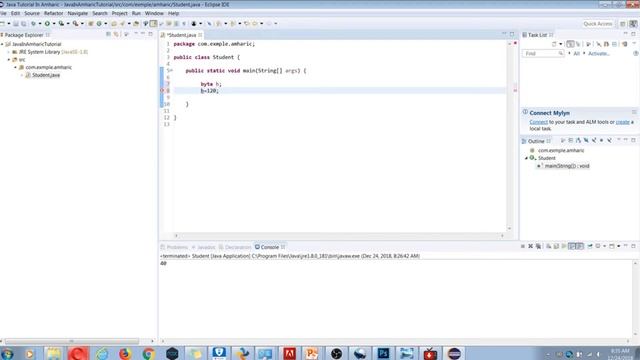The height and width of the screenshot is (360, 640).
Task: Click the Run (green play) toolbar button
Action: (47, 24)
